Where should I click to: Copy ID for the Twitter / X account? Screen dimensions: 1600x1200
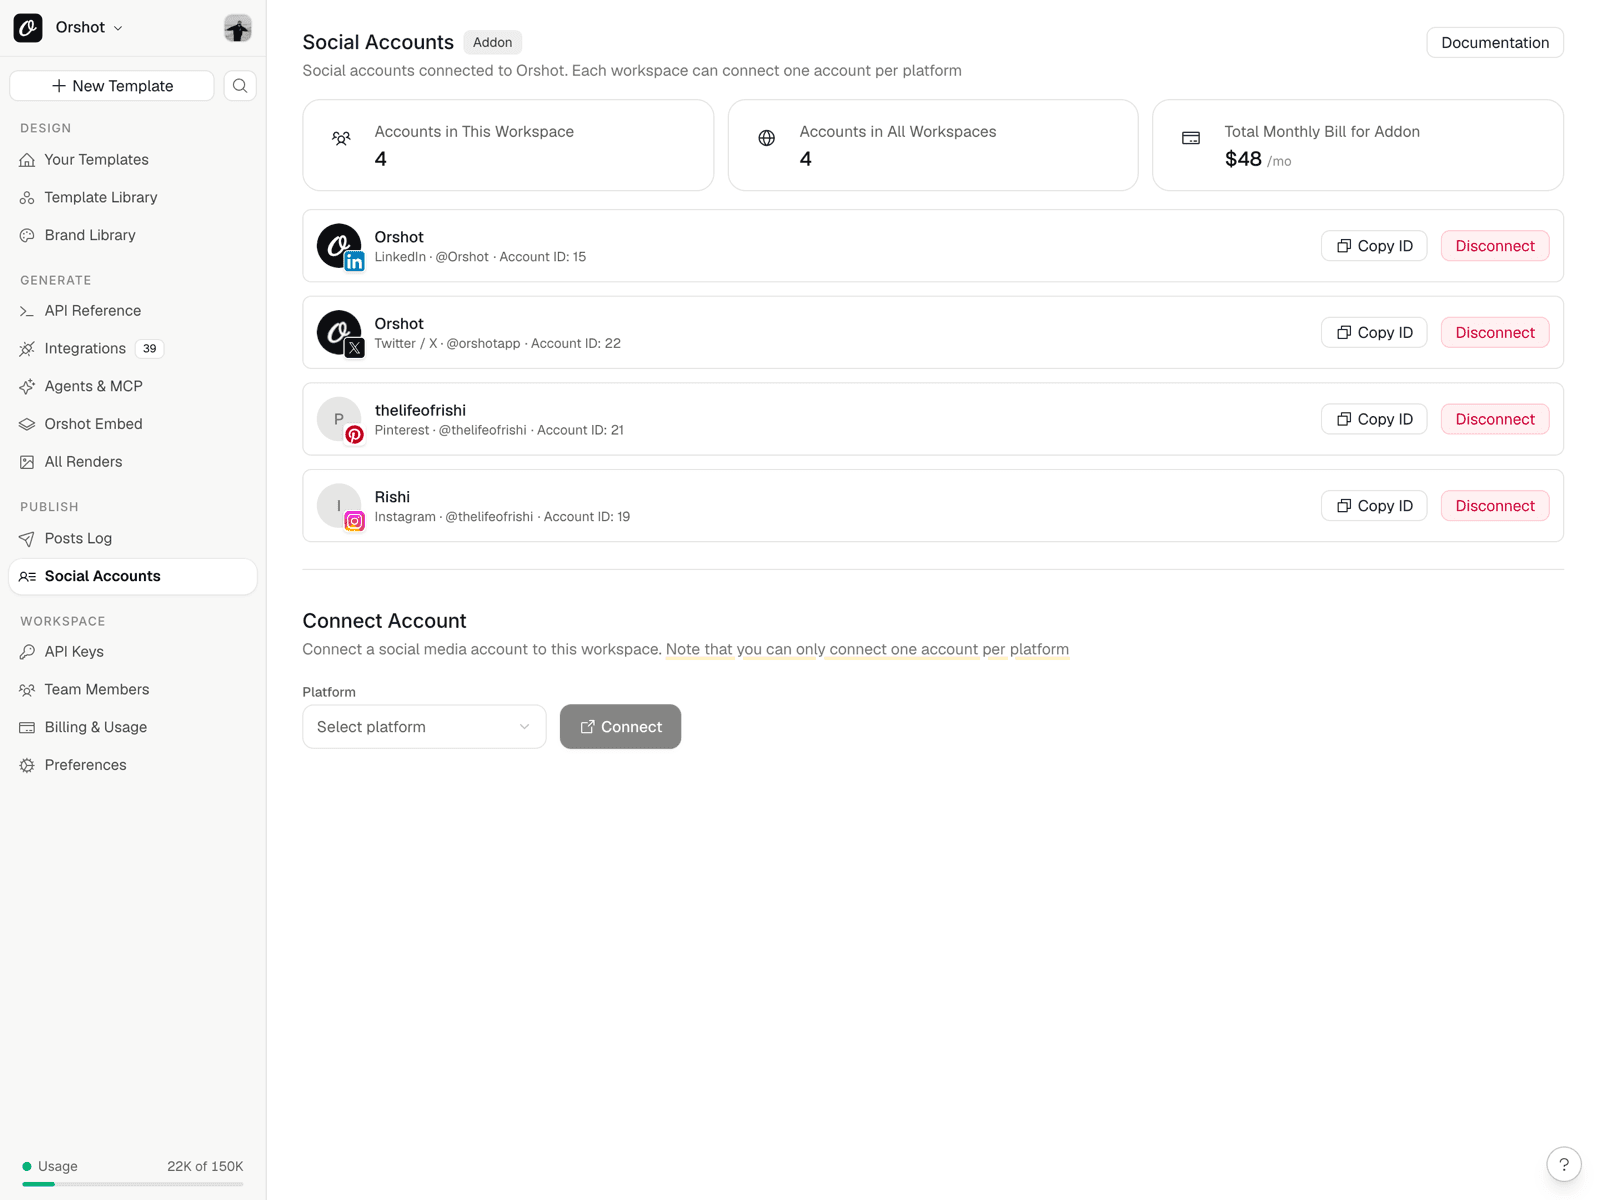click(1375, 333)
